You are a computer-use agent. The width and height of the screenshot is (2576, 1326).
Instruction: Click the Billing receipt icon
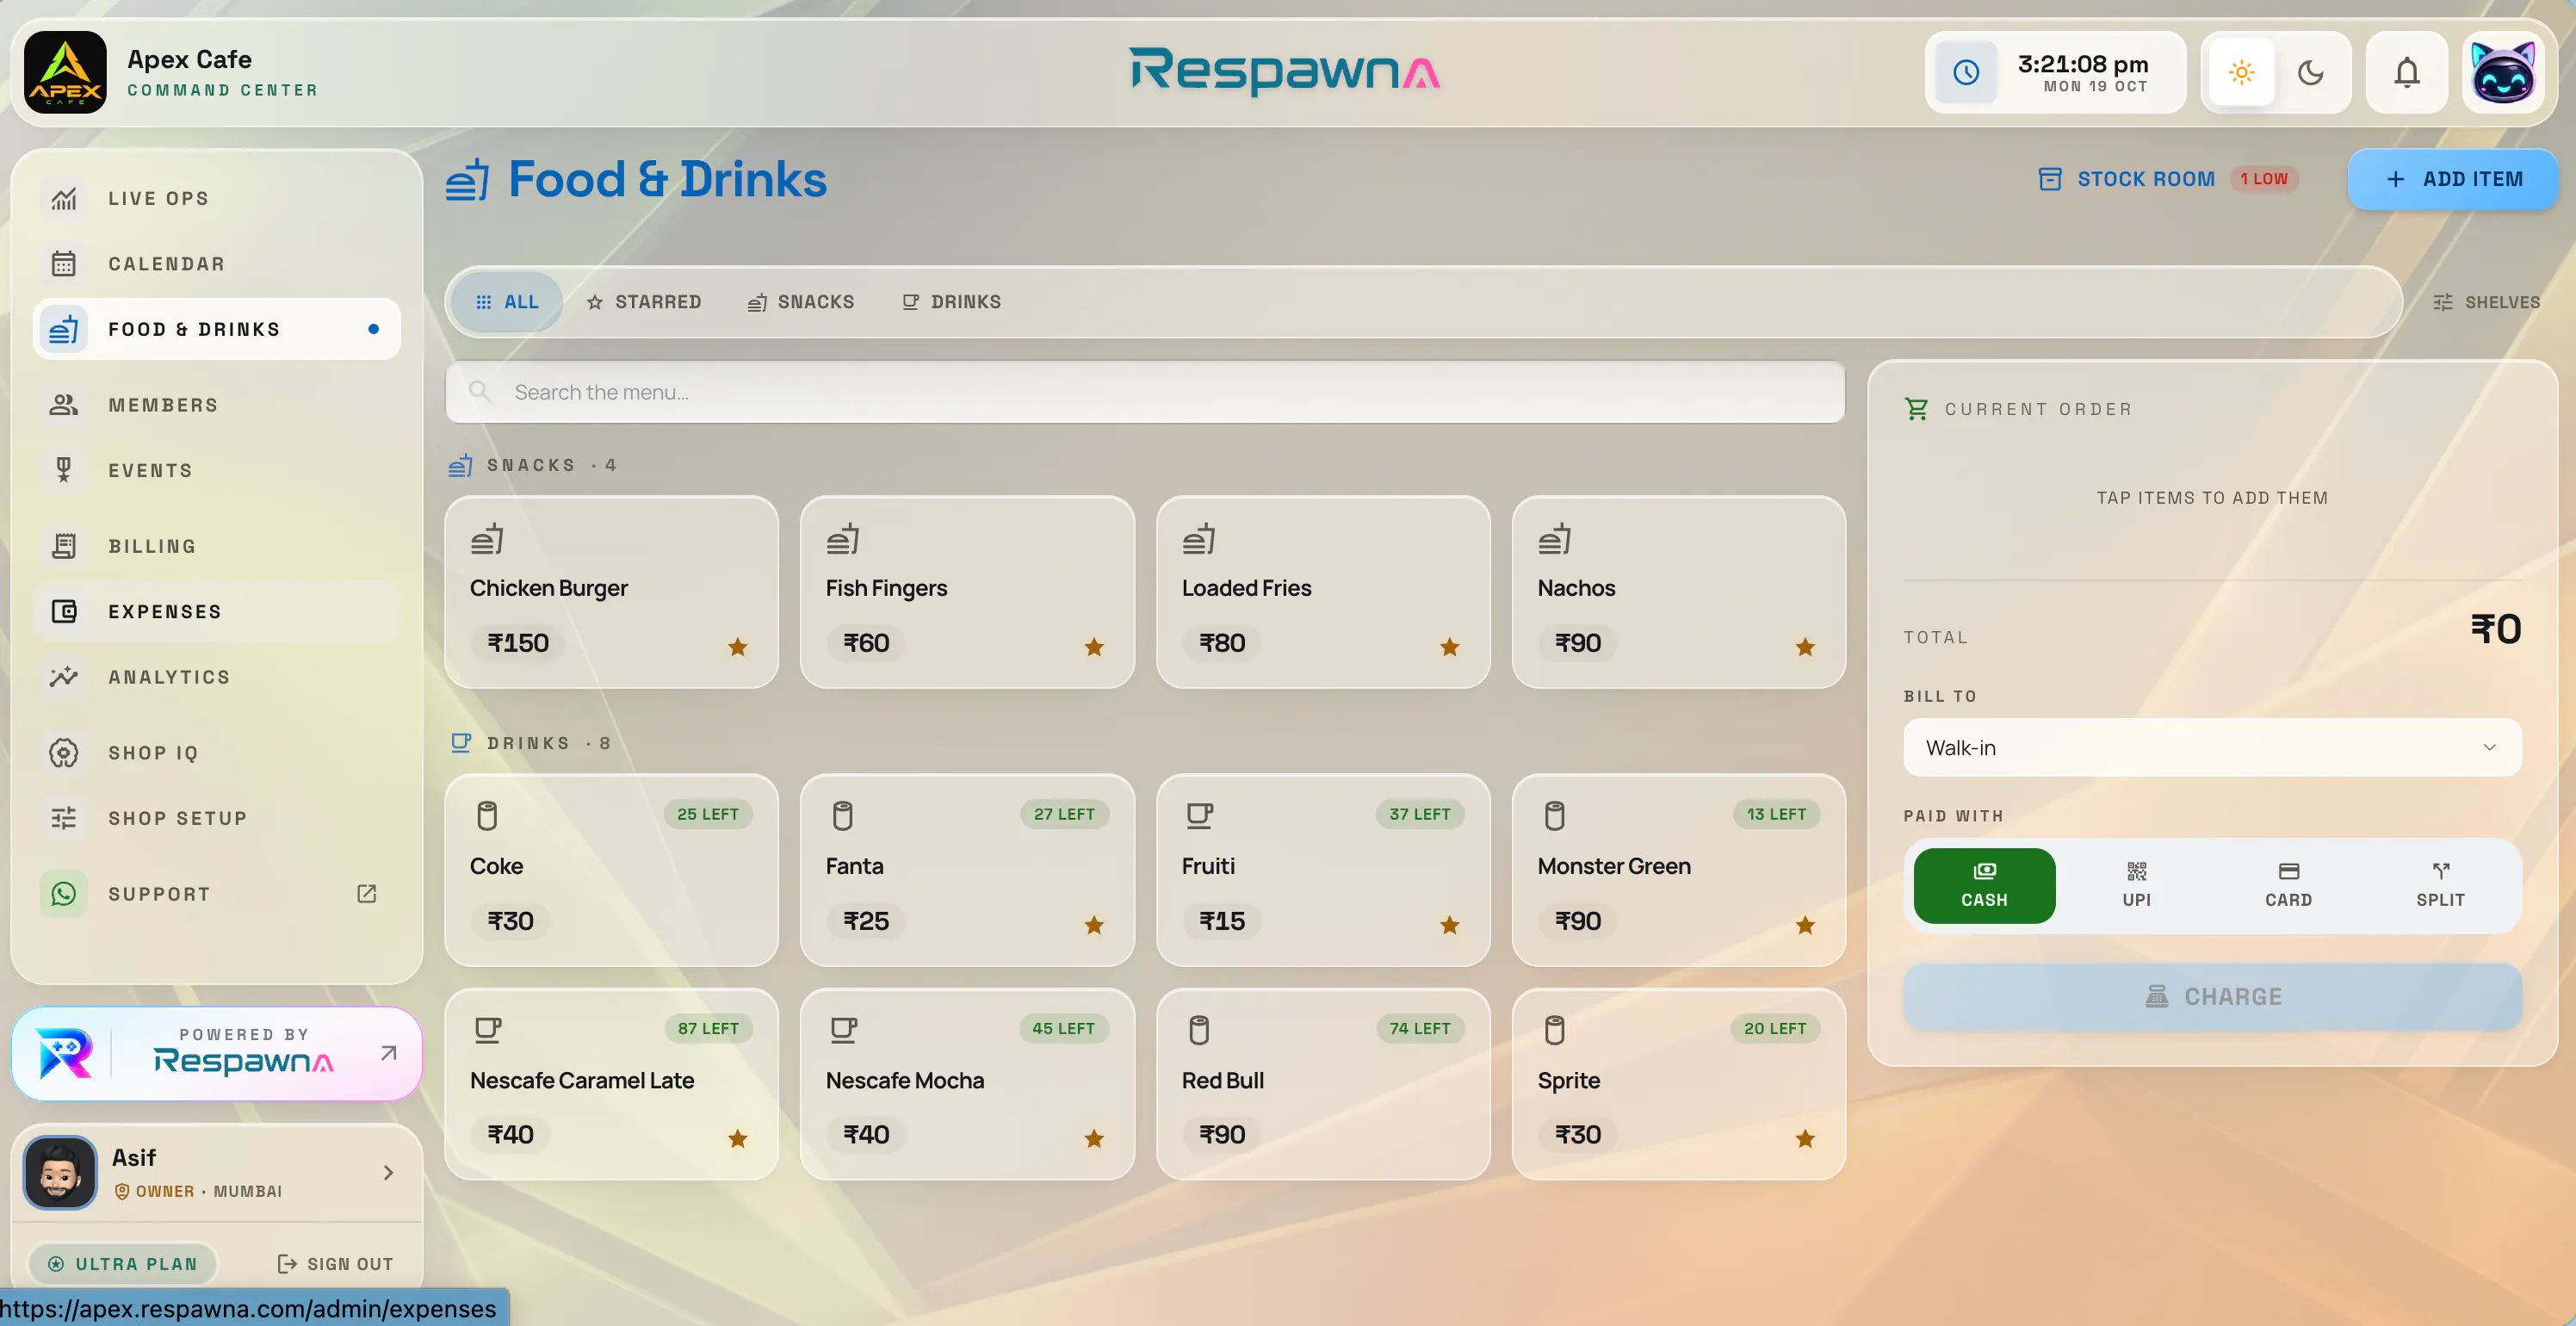64,546
